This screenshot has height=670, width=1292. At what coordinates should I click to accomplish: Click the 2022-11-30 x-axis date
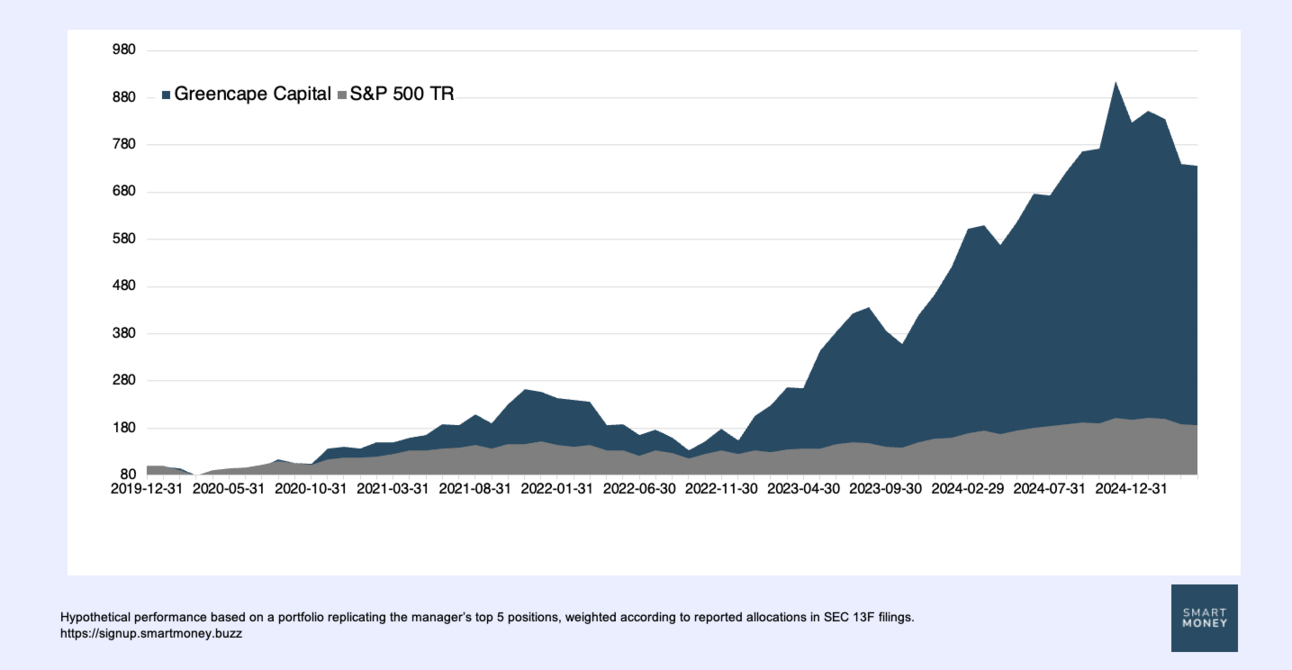coord(721,489)
